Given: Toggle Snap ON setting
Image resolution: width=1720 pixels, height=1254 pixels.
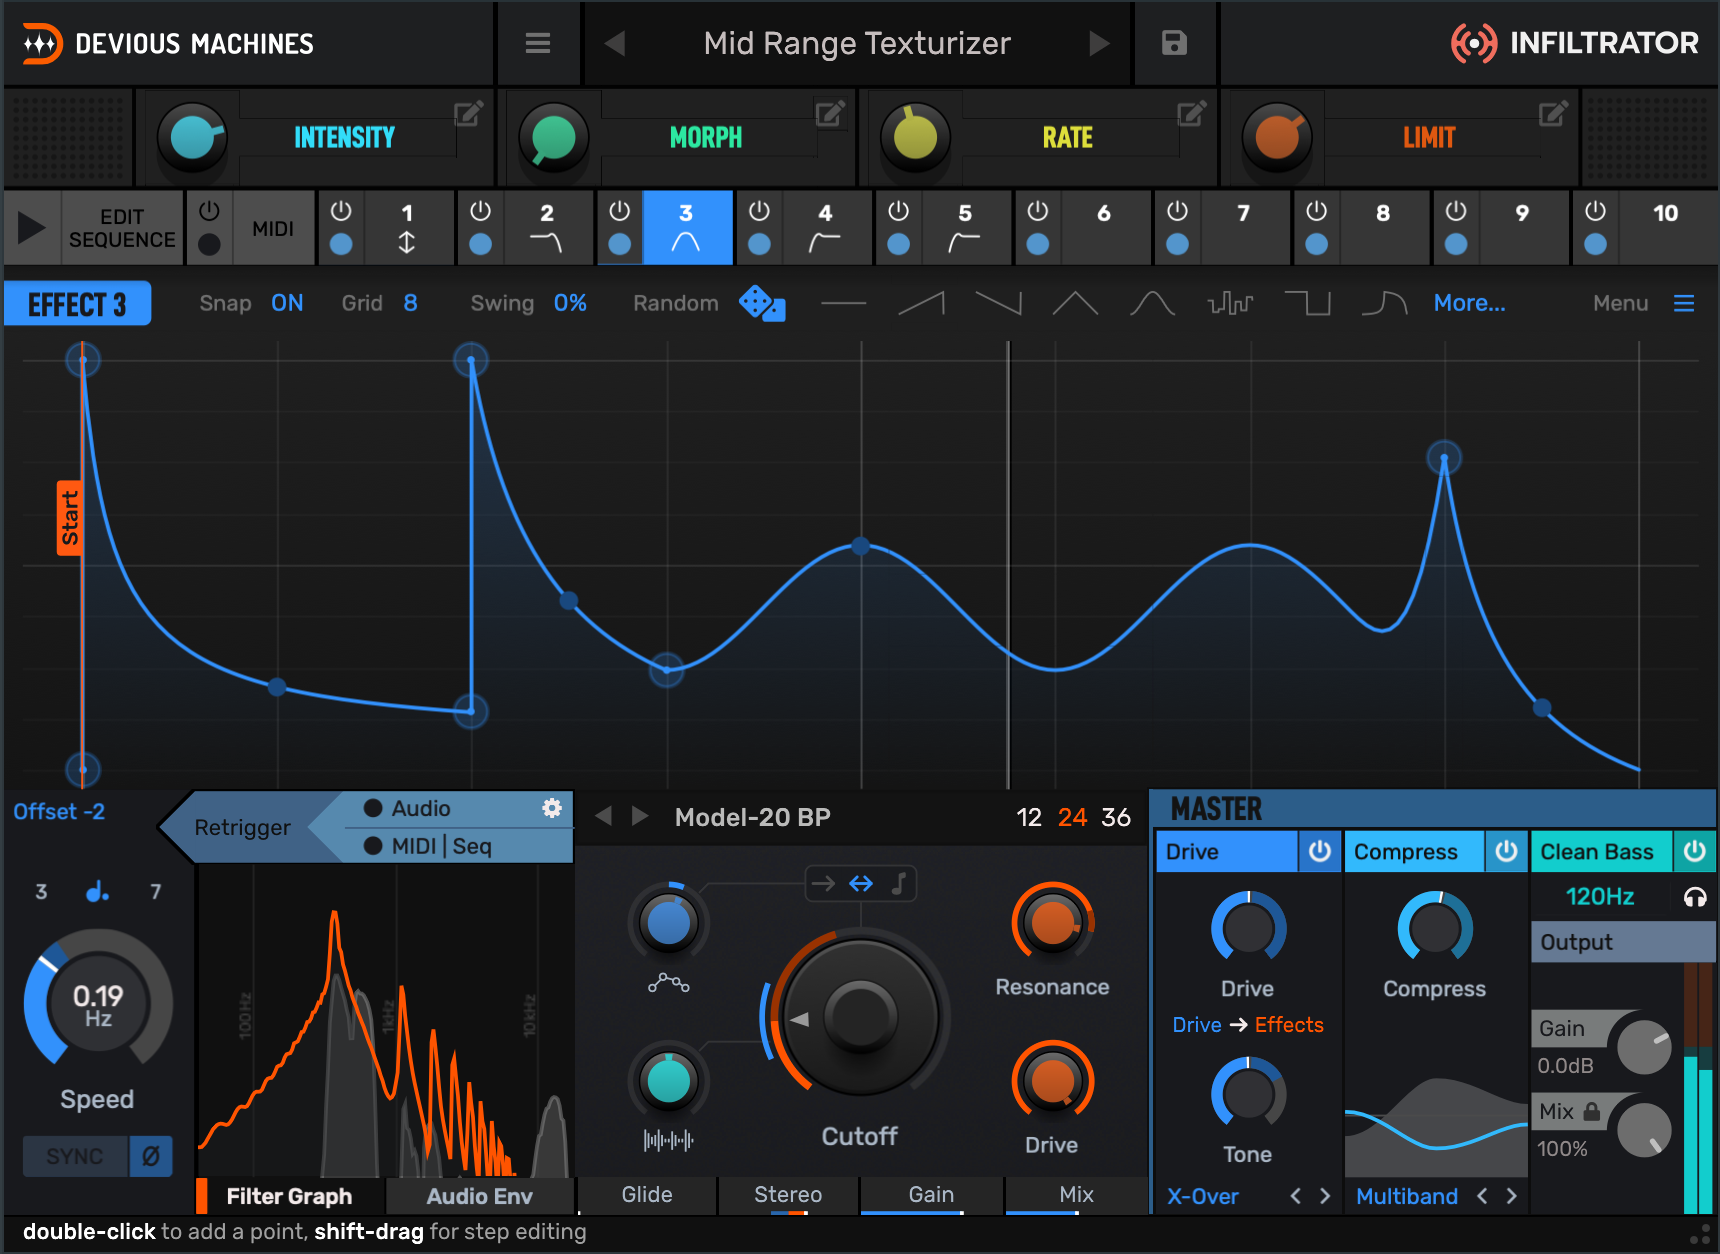Looking at the screenshot, I should [x=287, y=303].
